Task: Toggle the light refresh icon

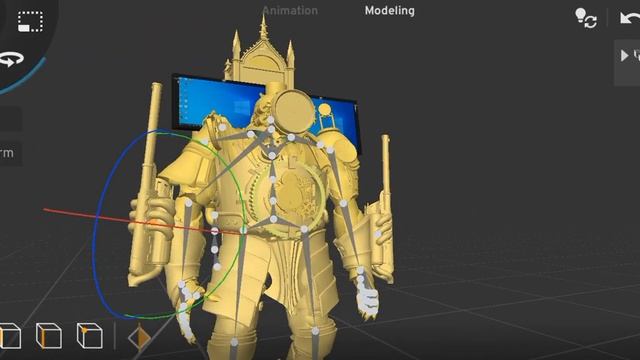Action: pos(586,18)
